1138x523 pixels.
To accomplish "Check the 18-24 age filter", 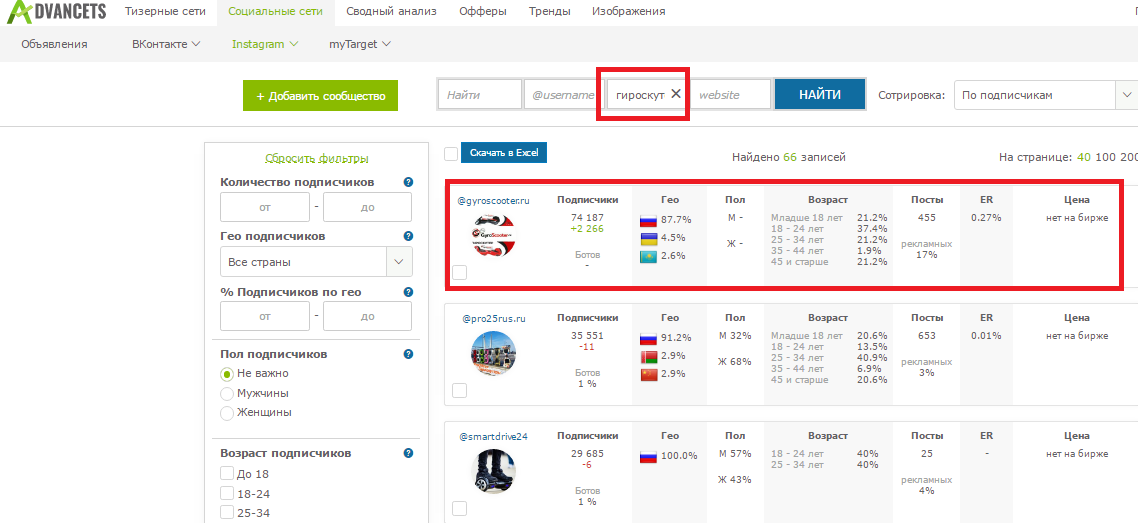I will pyautogui.click(x=226, y=493).
